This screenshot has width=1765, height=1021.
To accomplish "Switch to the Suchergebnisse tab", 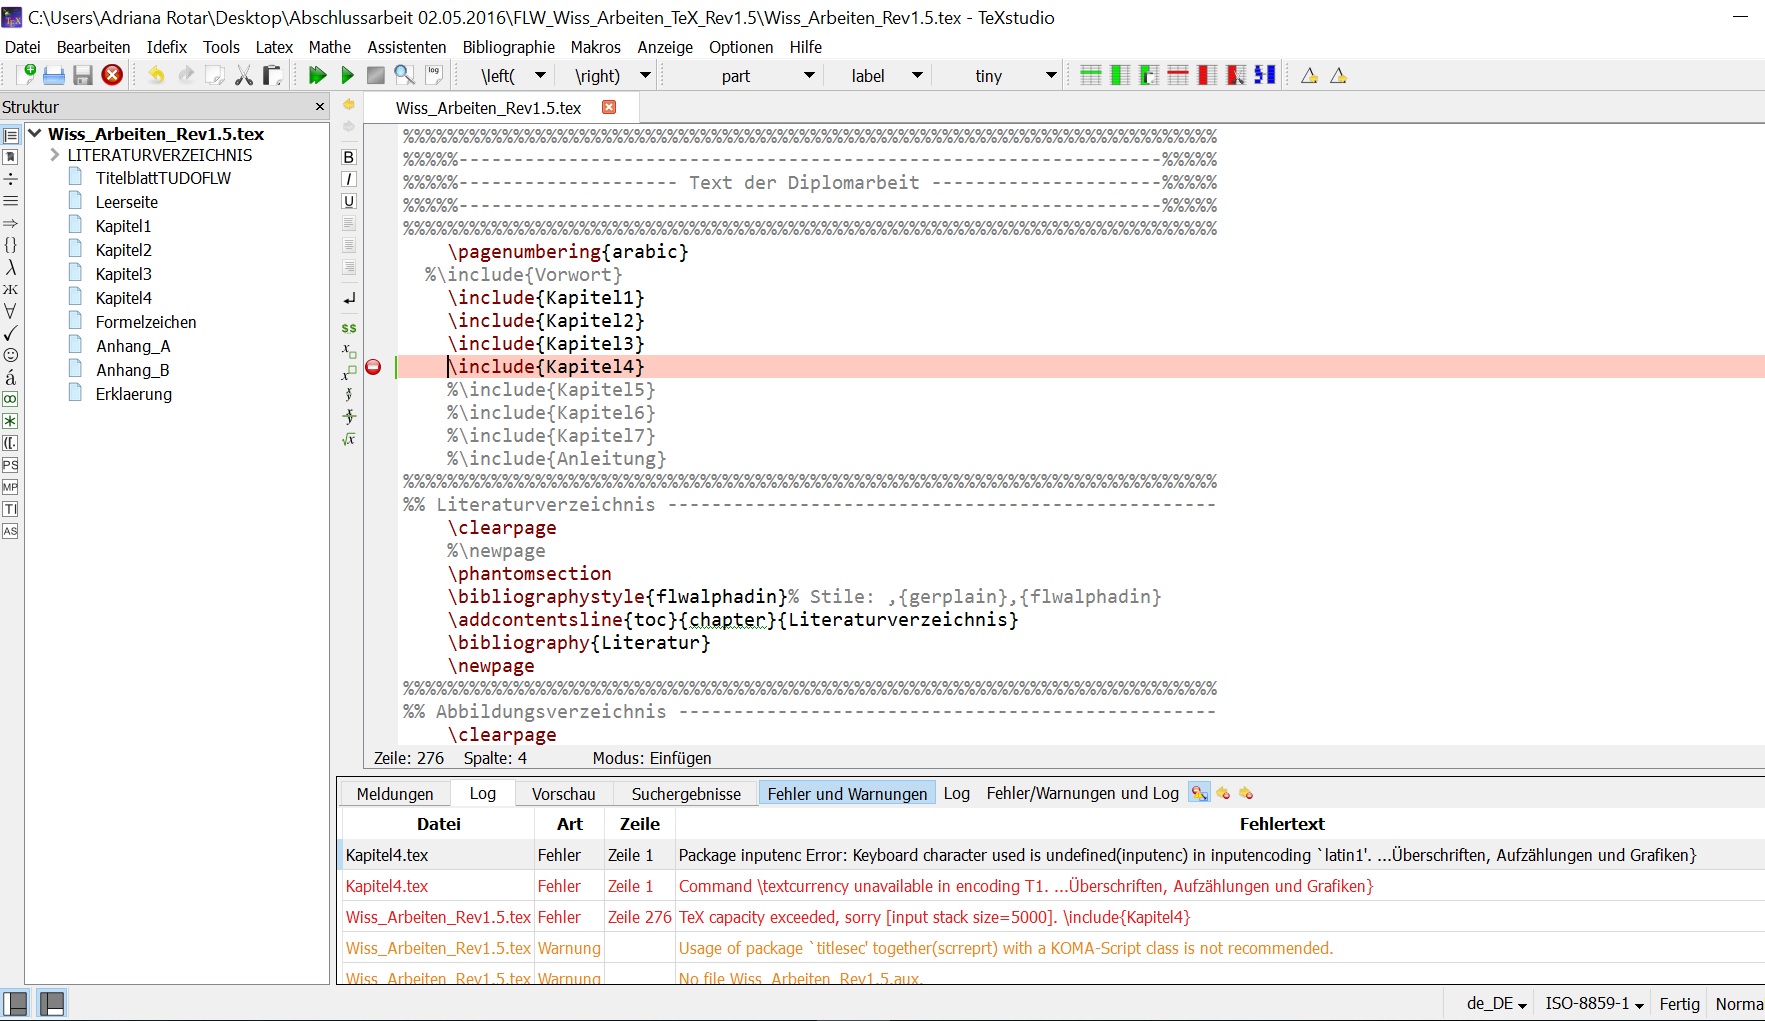I will [x=686, y=793].
